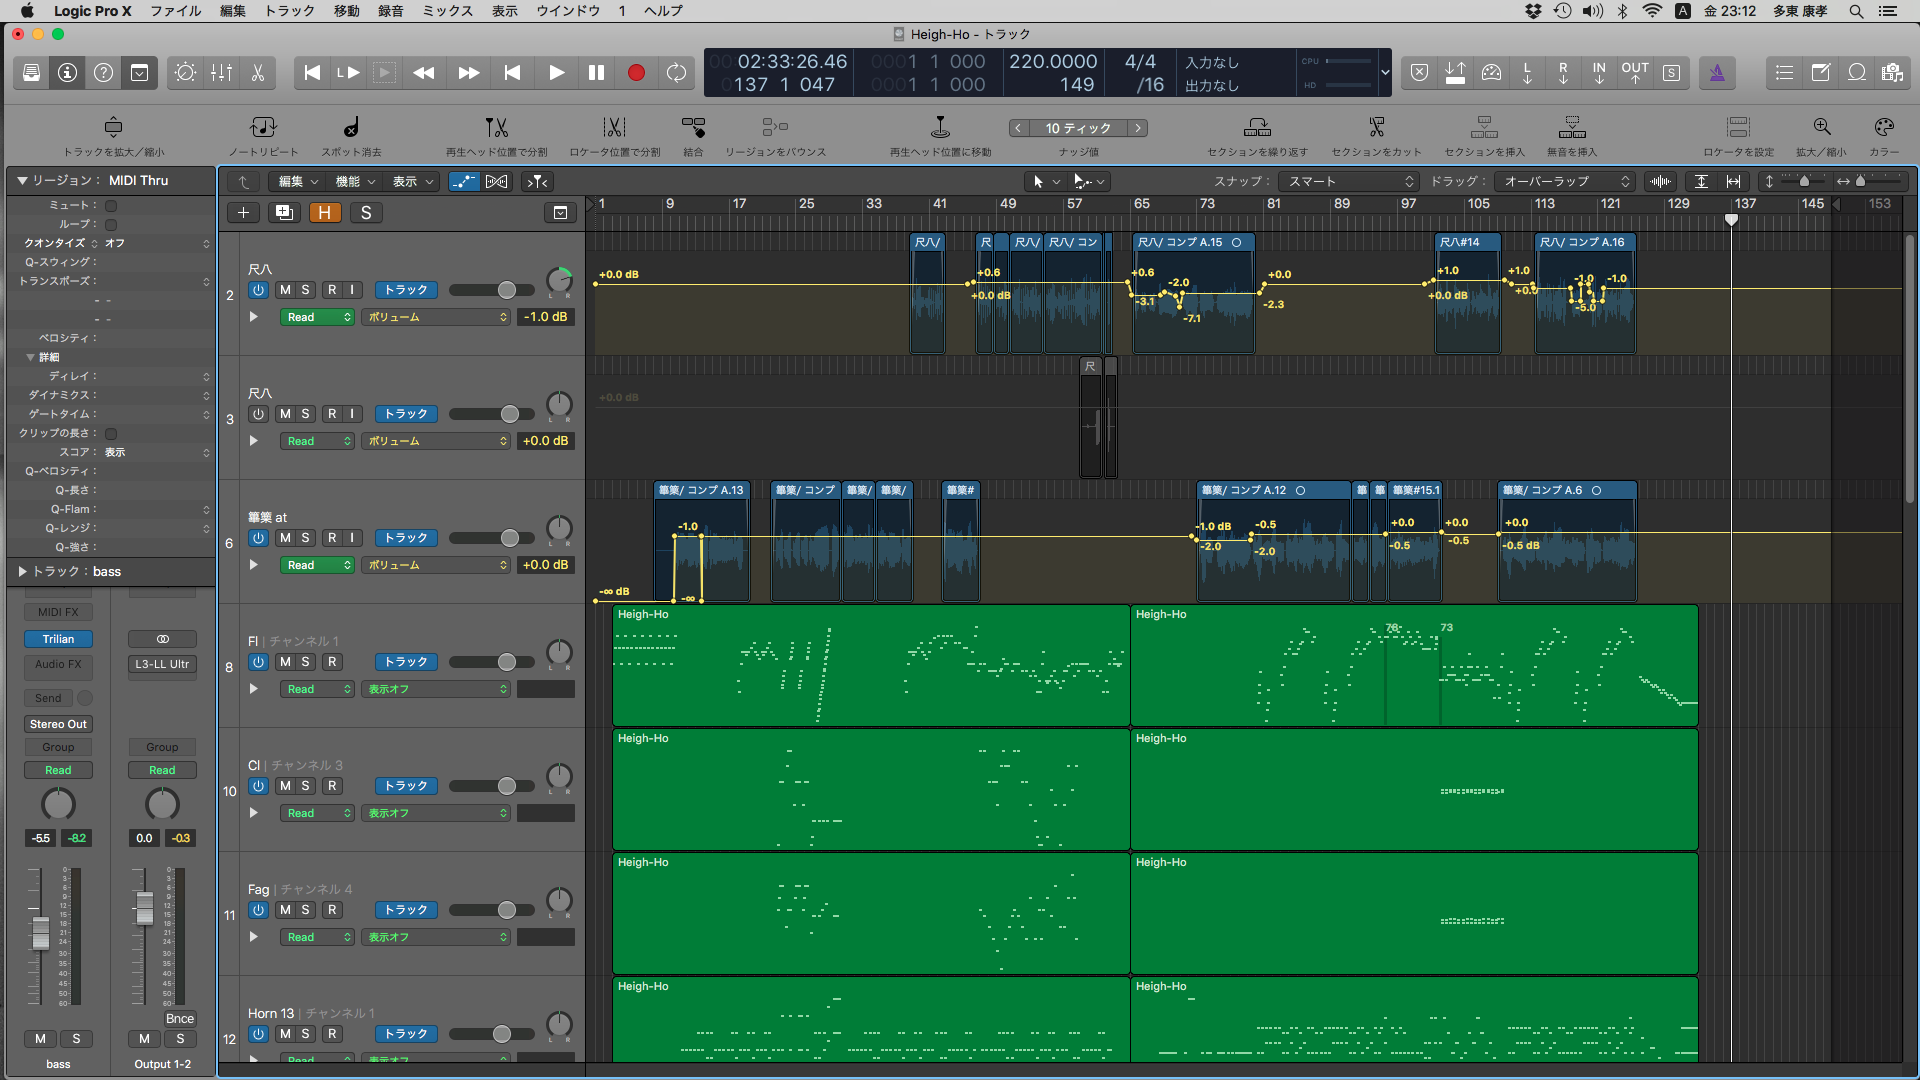Expand the Track bass inspector section
This screenshot has width=1920, height=1080.
click(x=22, y=571)
